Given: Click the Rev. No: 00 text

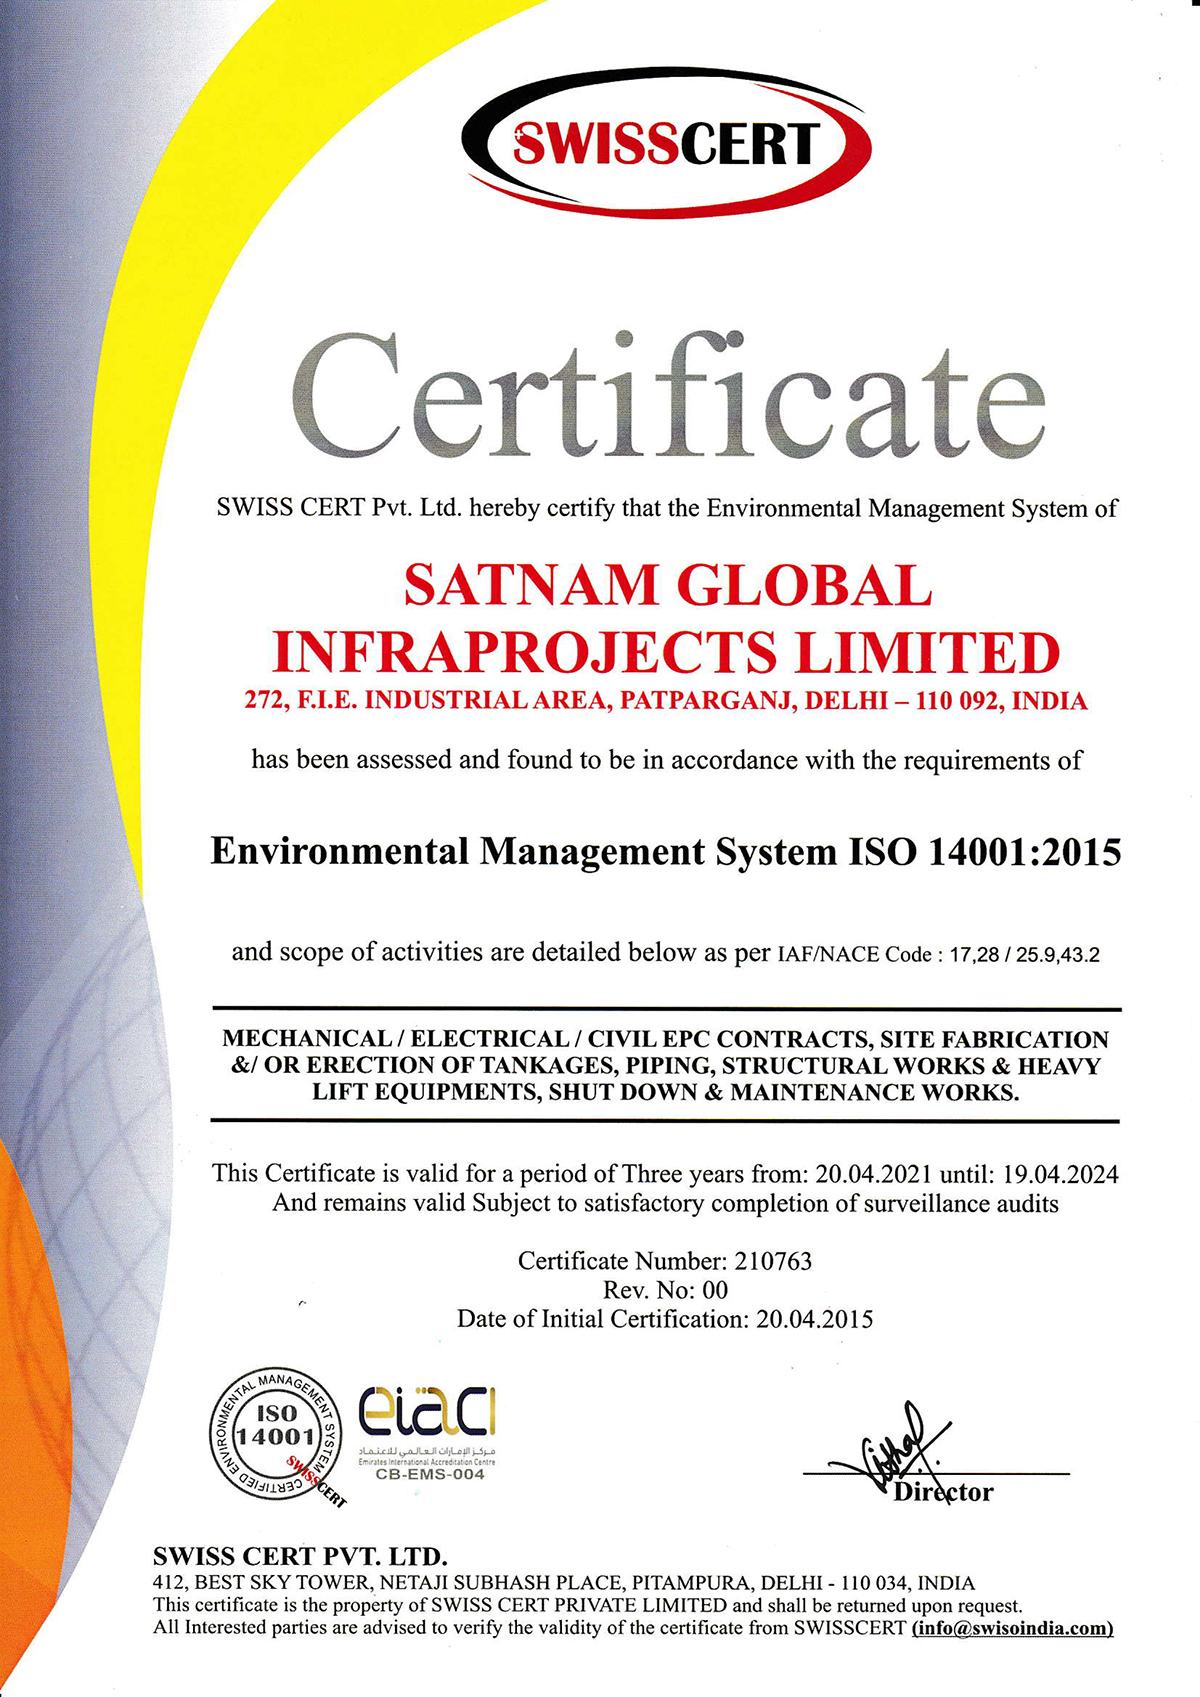Looking at the screenshot, I should pos(665,1290).
